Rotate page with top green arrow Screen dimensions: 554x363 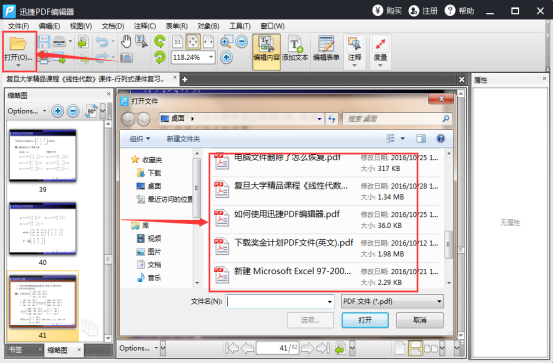160,41
